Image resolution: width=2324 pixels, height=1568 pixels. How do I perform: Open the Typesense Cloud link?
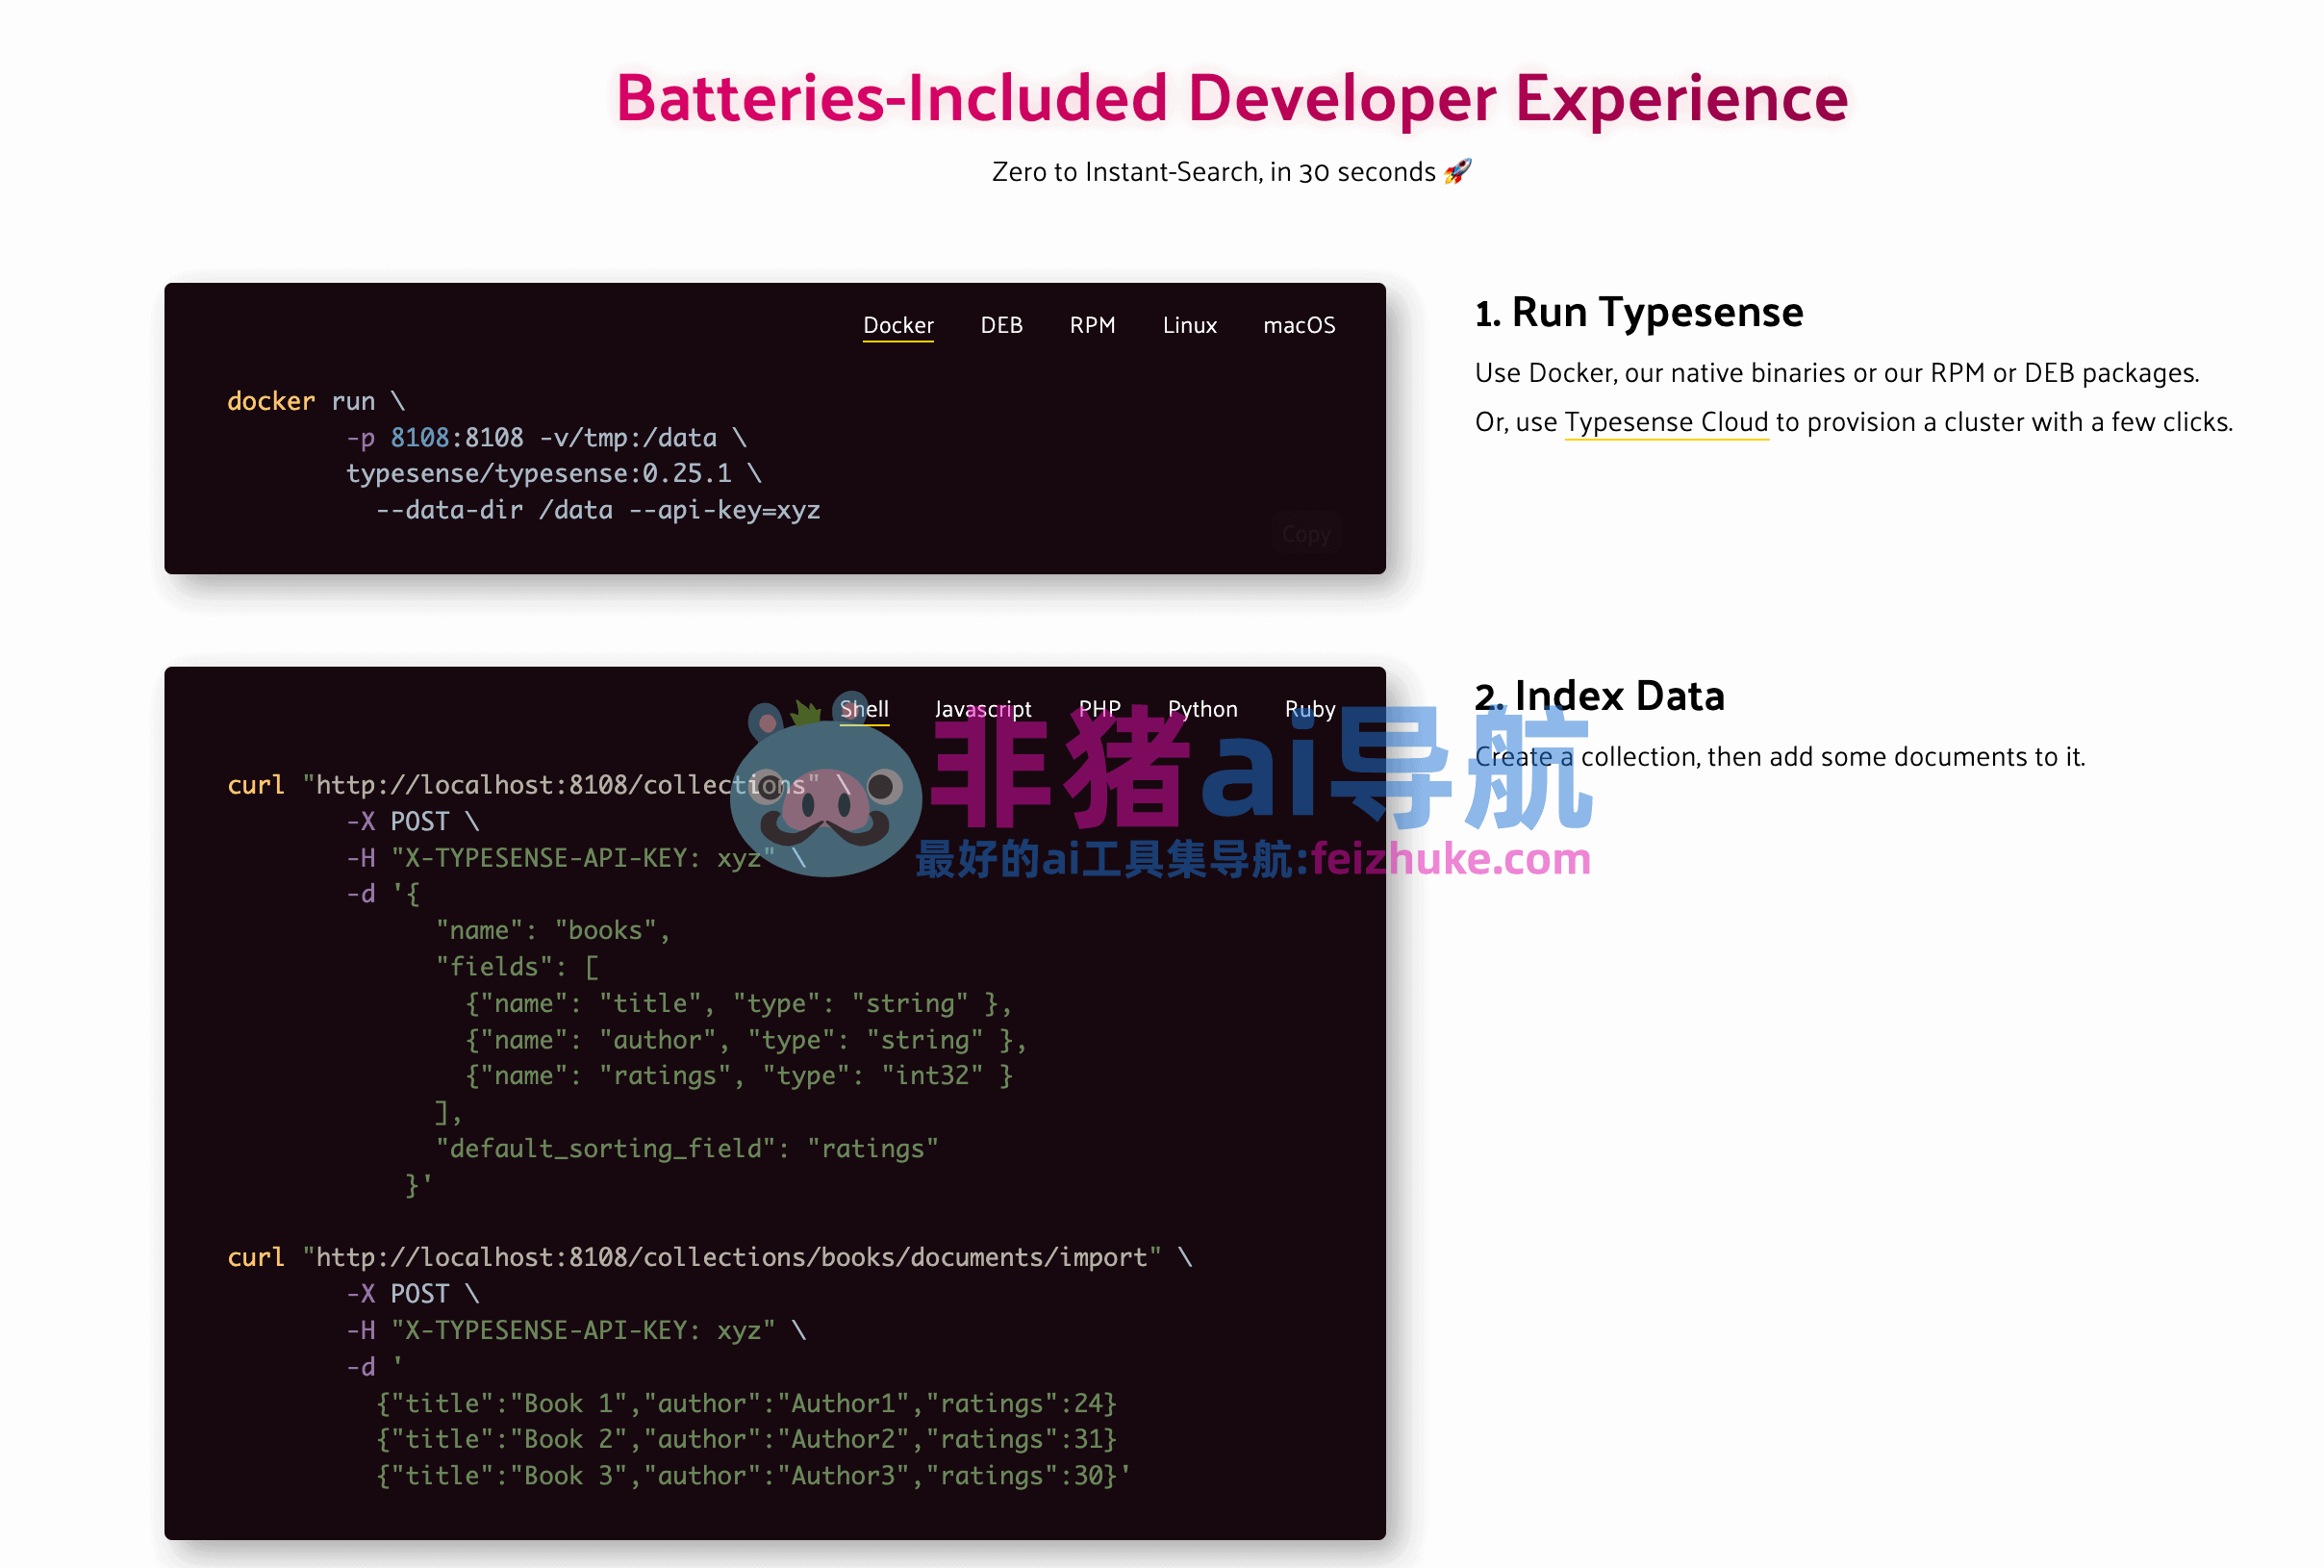(x=1665, y=421)
